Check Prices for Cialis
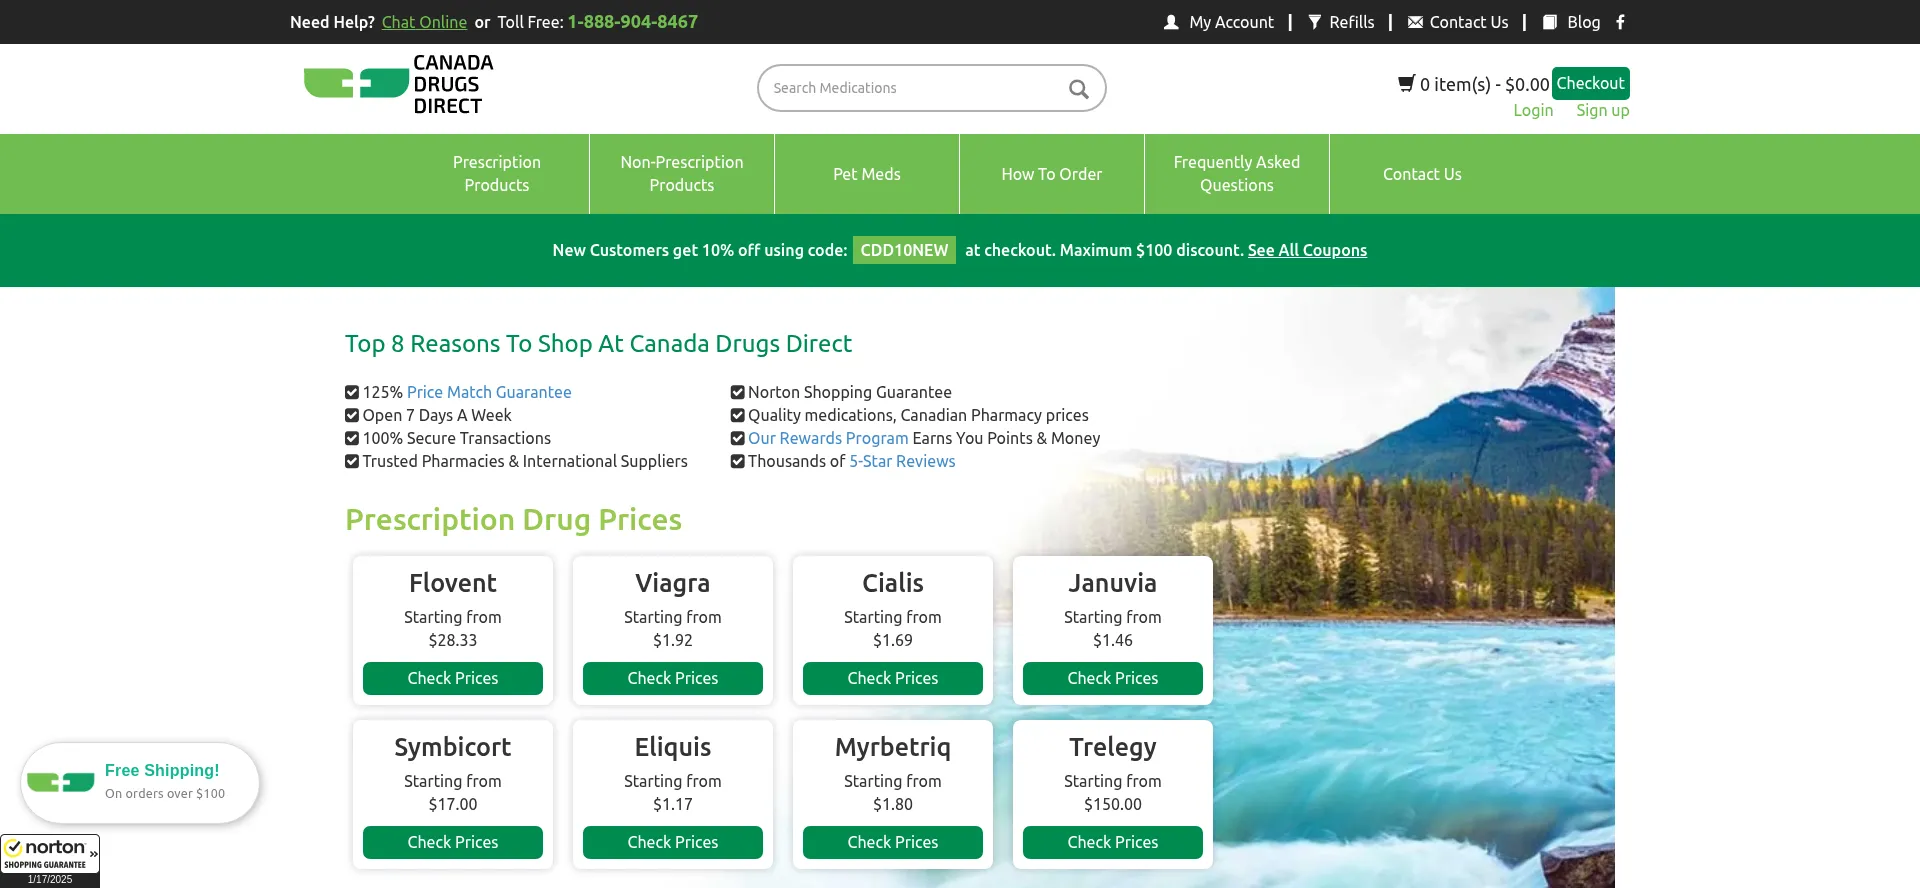This screenshot has height=888, width=1920. coord(893,678)
